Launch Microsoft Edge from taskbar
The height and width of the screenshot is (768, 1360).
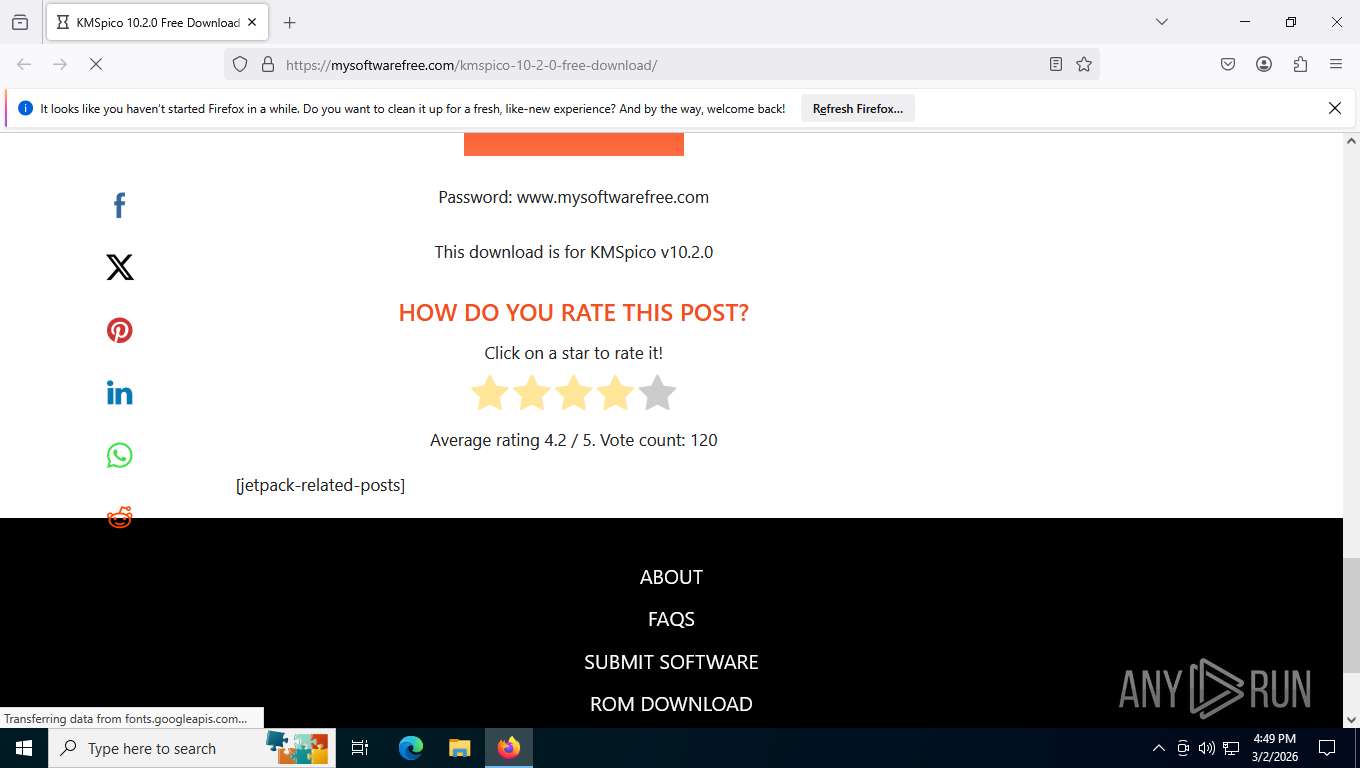[x=411, y=748]
